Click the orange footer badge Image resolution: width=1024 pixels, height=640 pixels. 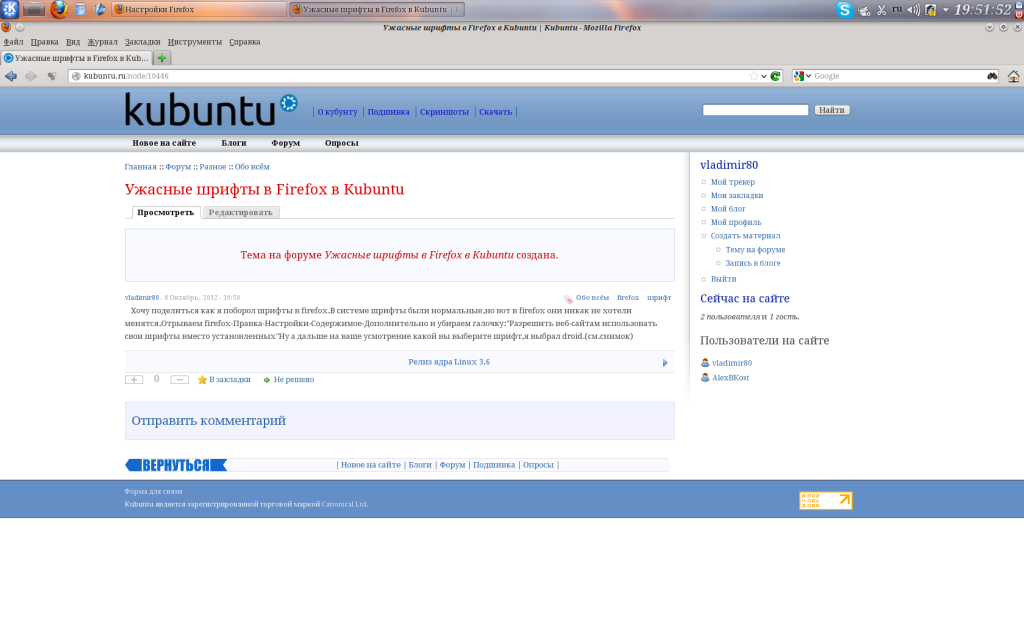tap(825, 500)
